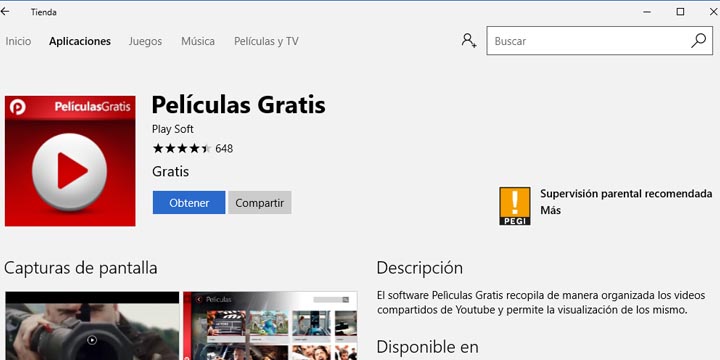Click the Tienda window title
Image resolution: width=720 pixels, height=360 pixels.
click(44, 12)
